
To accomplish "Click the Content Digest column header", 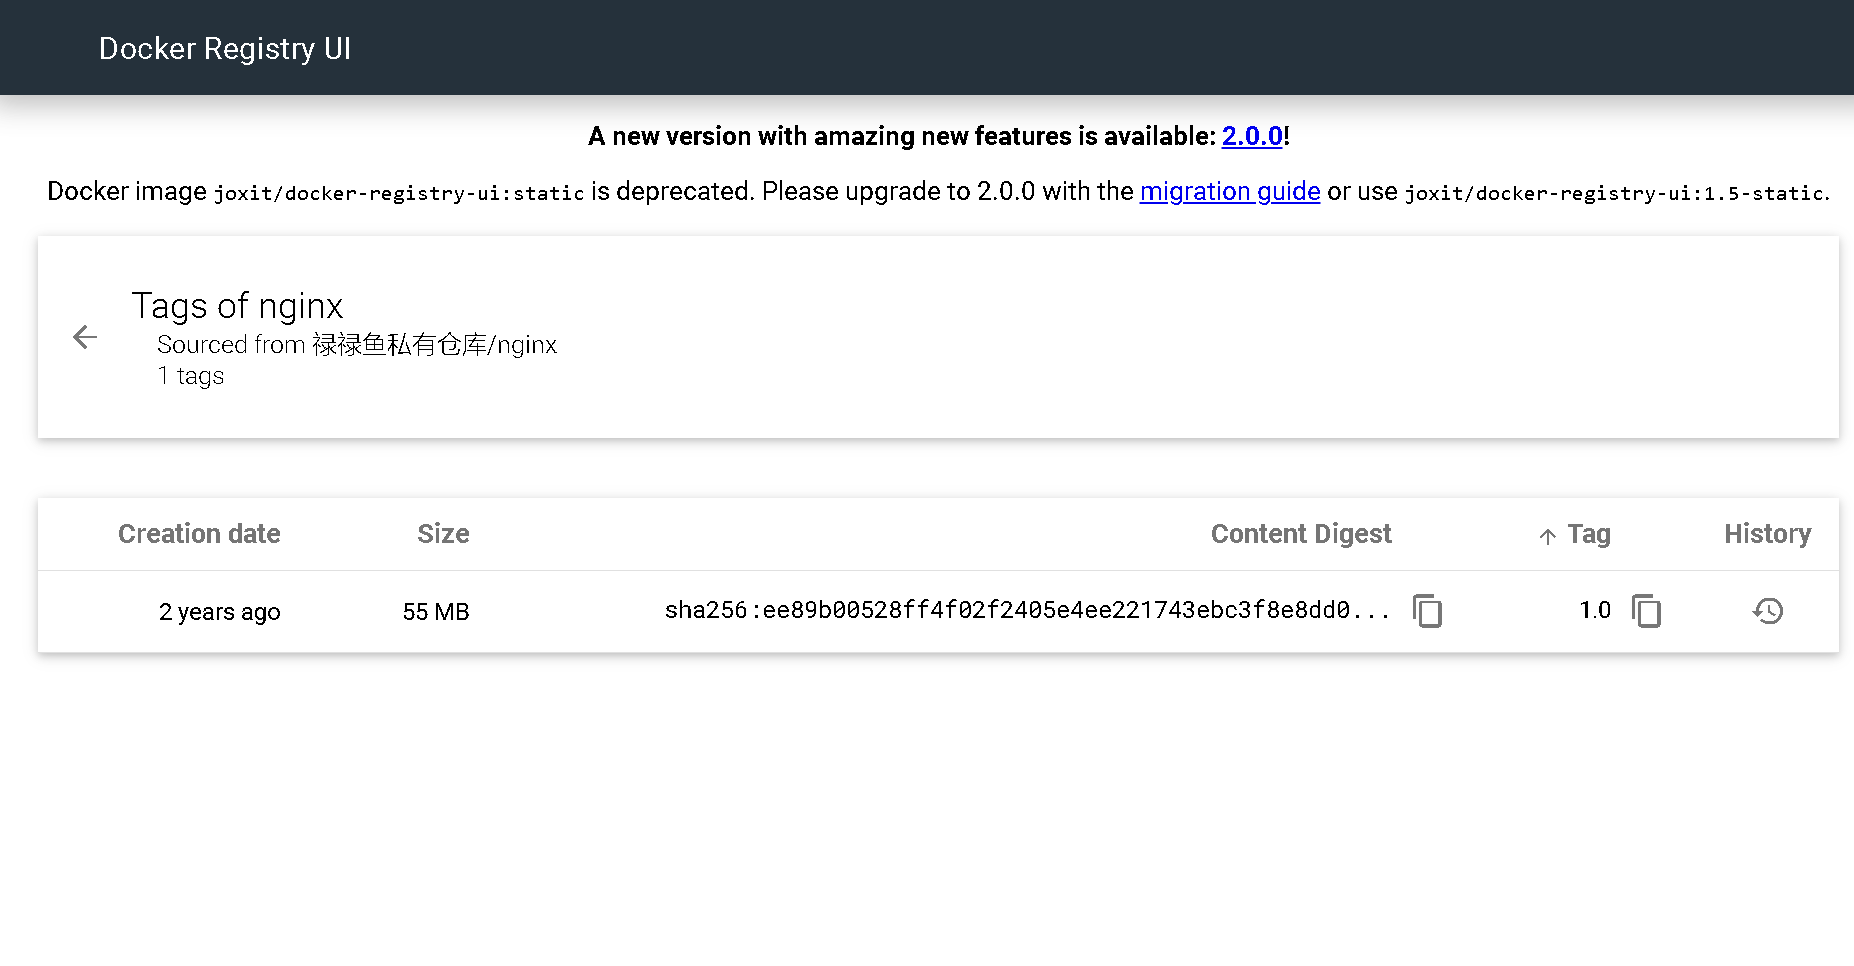I will click(1301, 534).
